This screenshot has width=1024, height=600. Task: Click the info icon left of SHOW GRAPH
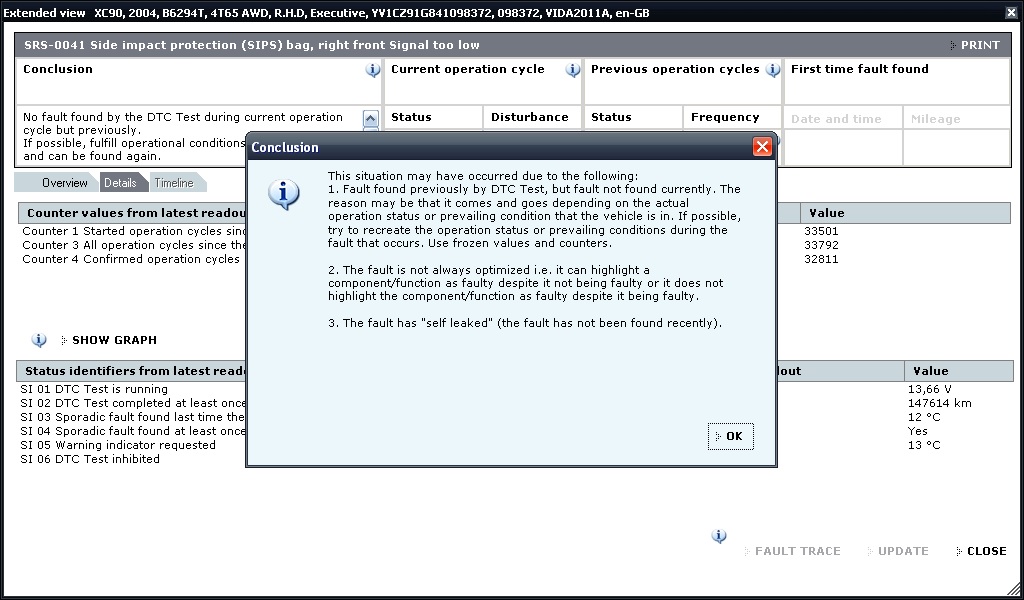(39, 340)
